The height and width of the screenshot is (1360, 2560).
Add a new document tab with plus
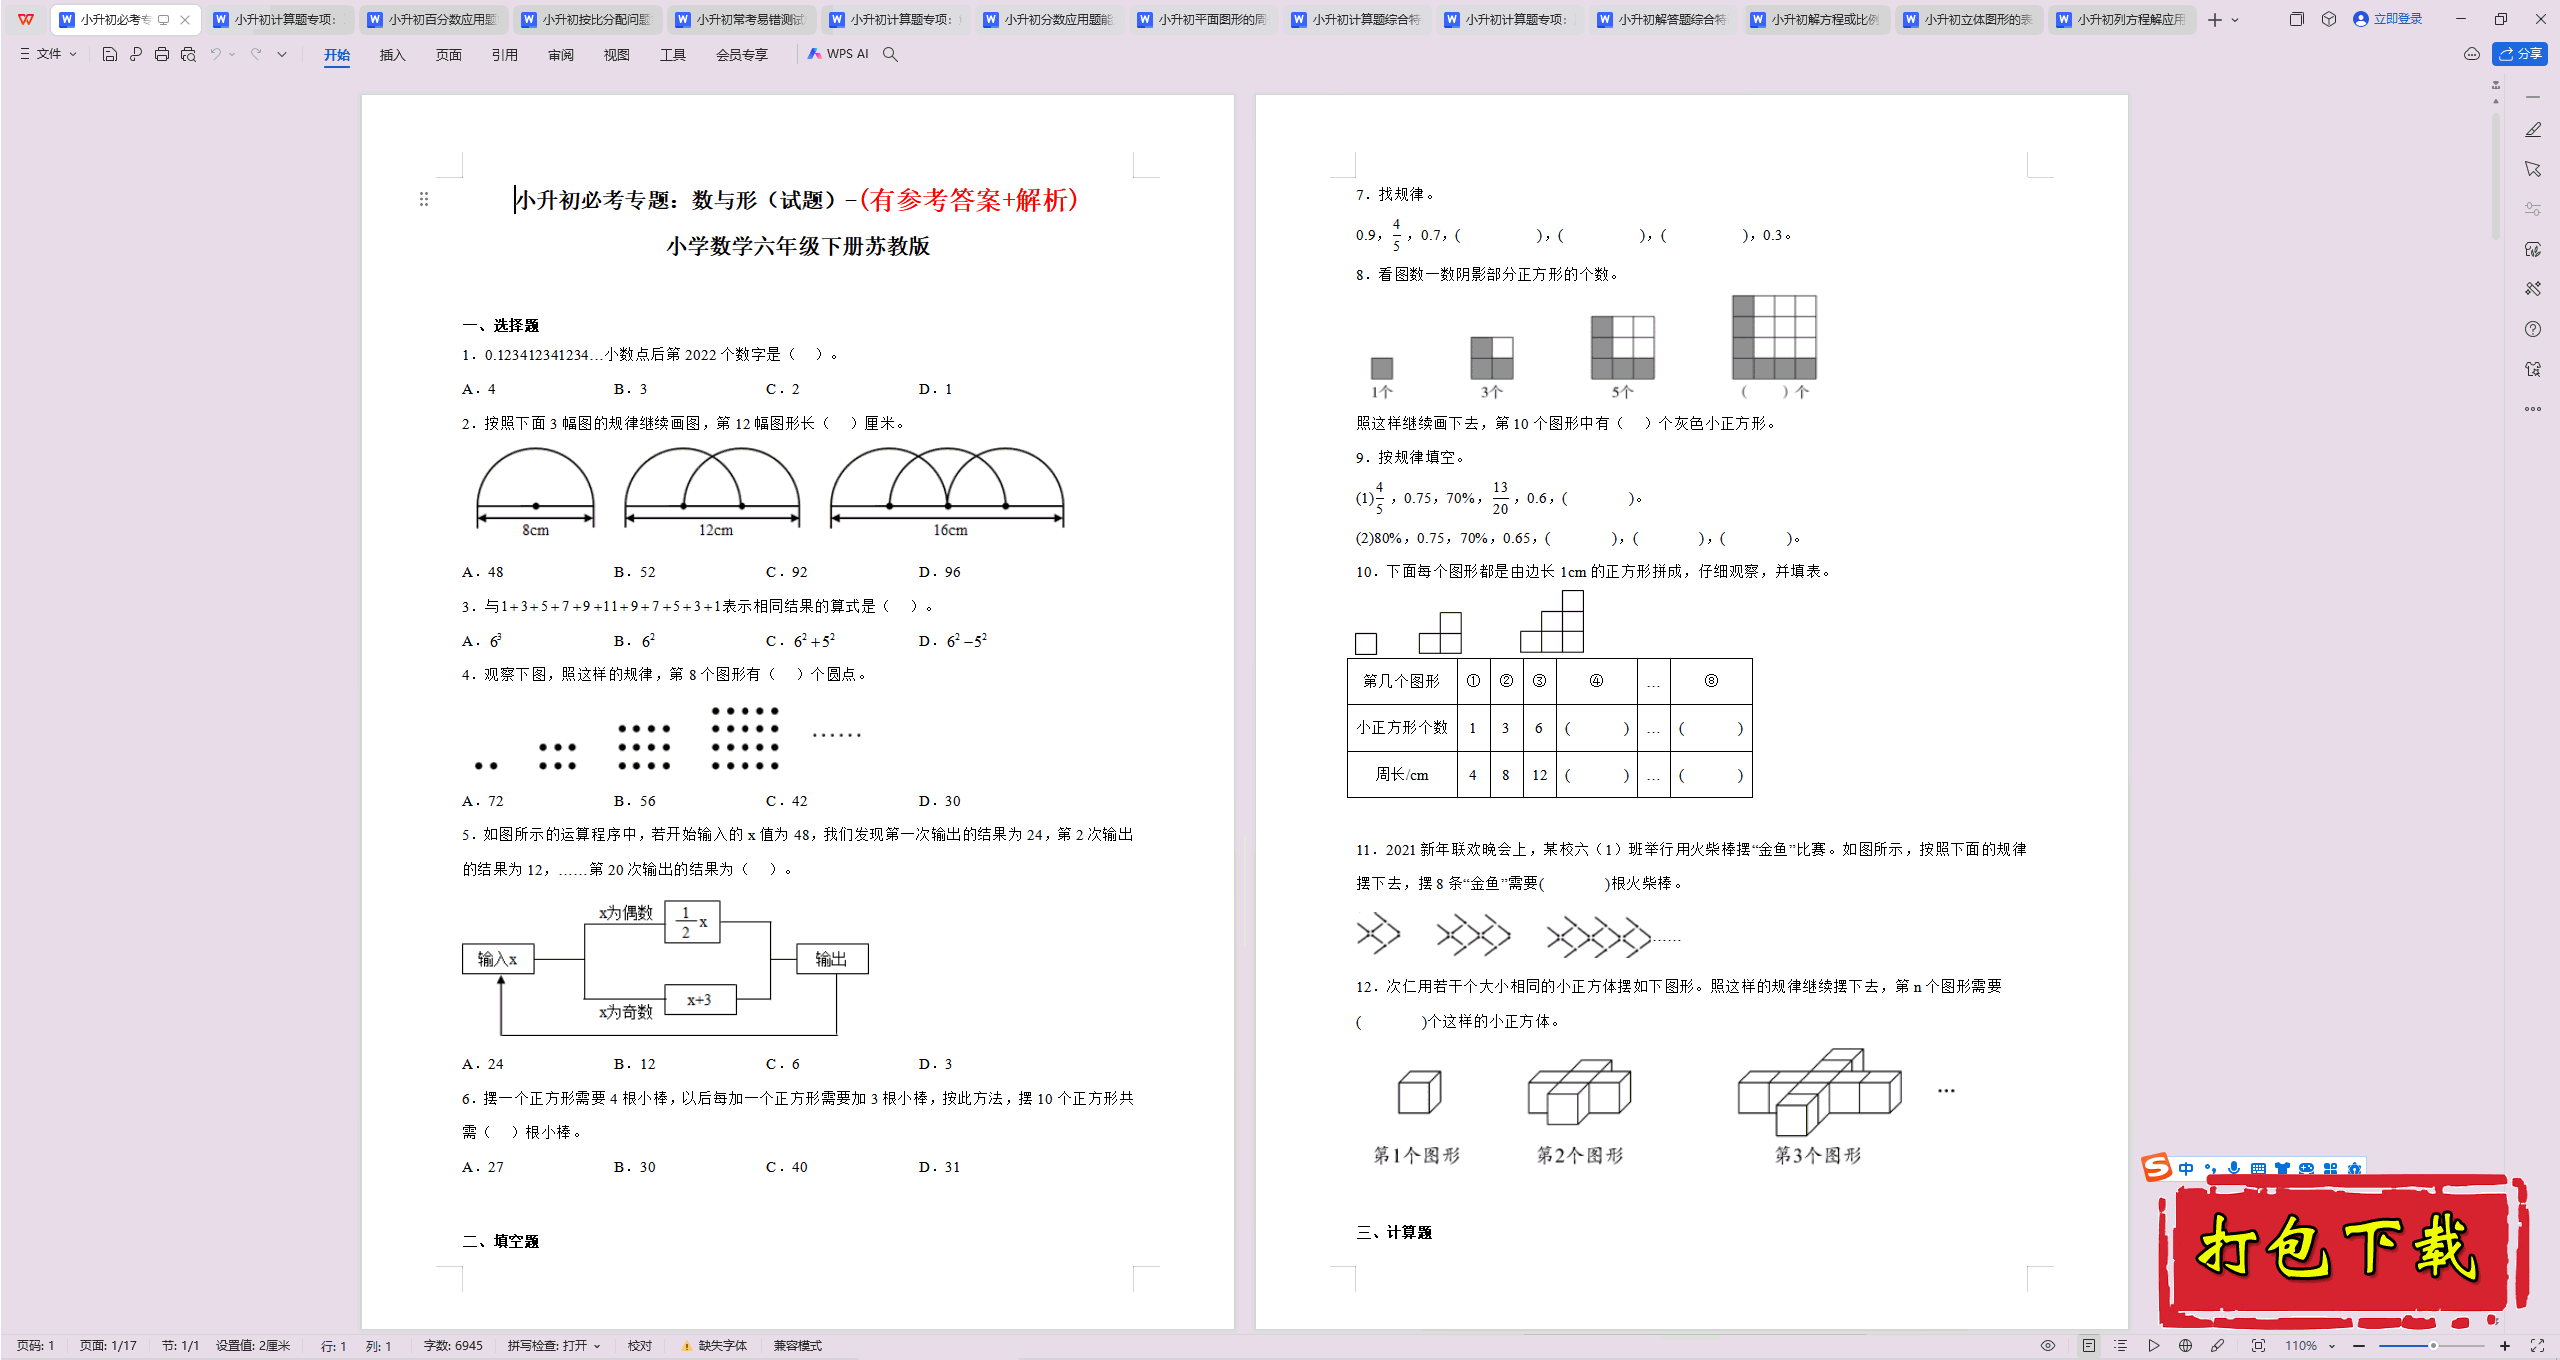(x=2214, y=19)
